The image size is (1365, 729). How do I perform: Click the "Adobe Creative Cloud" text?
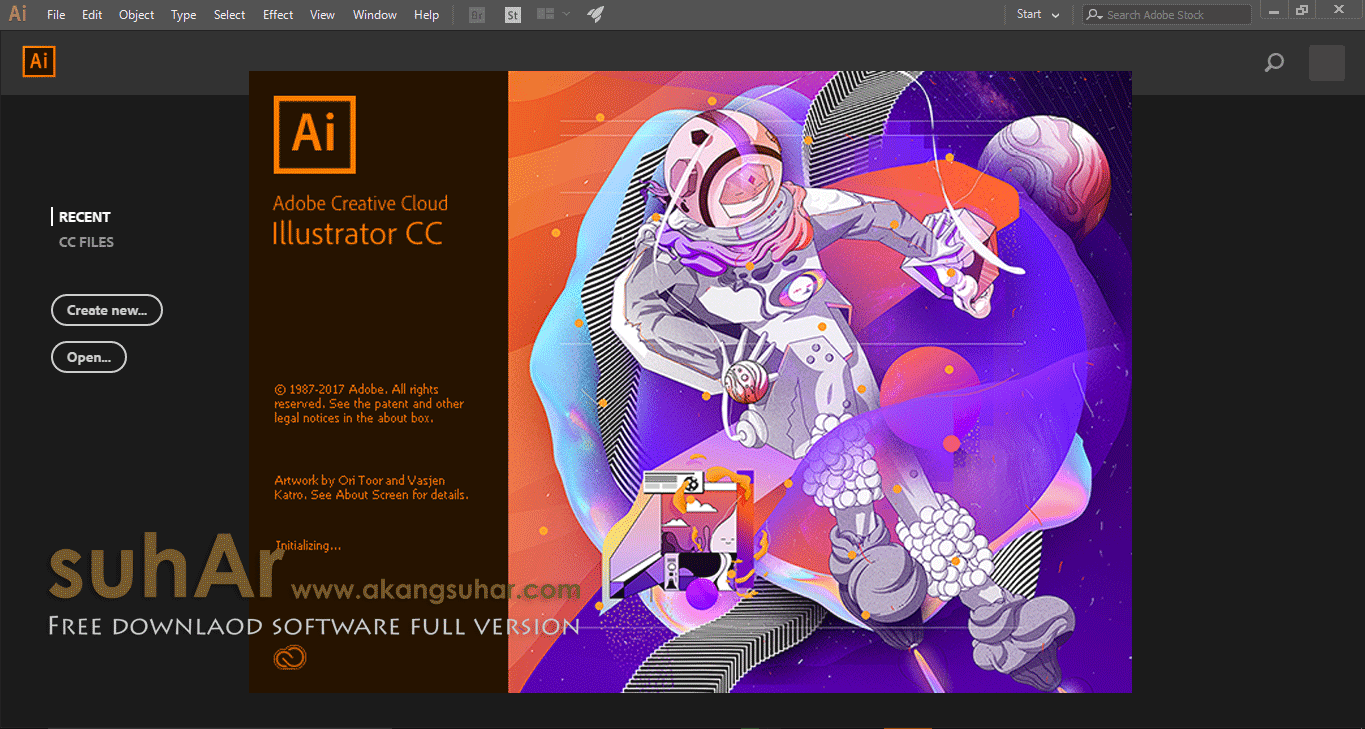click(x=361, y=203)
